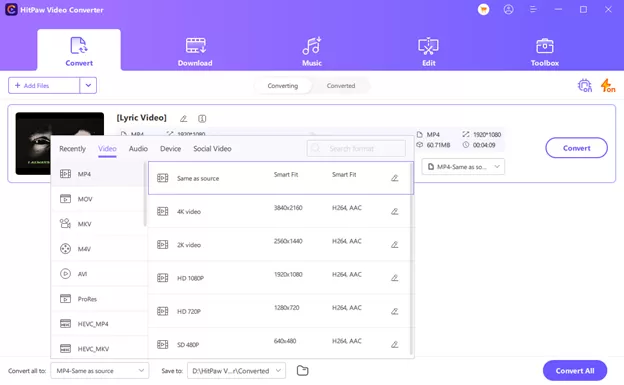
Task: Choose the M4V format in the list
Action: (x=98, y=249)
